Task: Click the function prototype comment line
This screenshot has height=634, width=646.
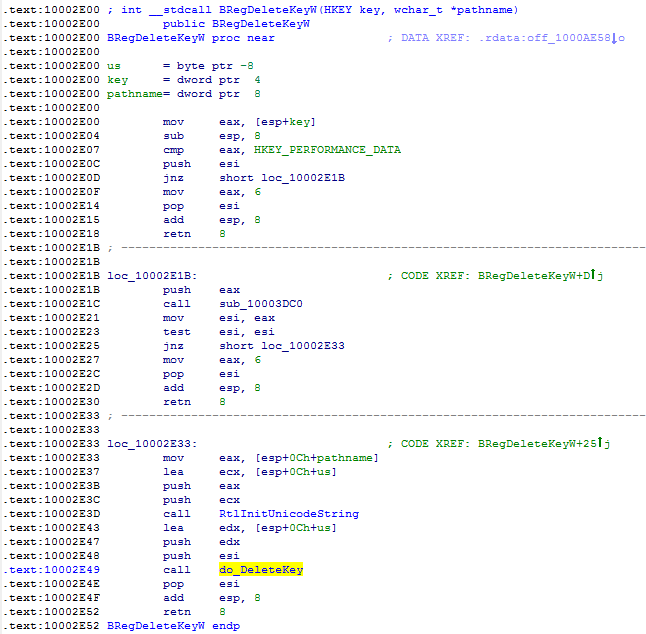Action: coord(312,10)
